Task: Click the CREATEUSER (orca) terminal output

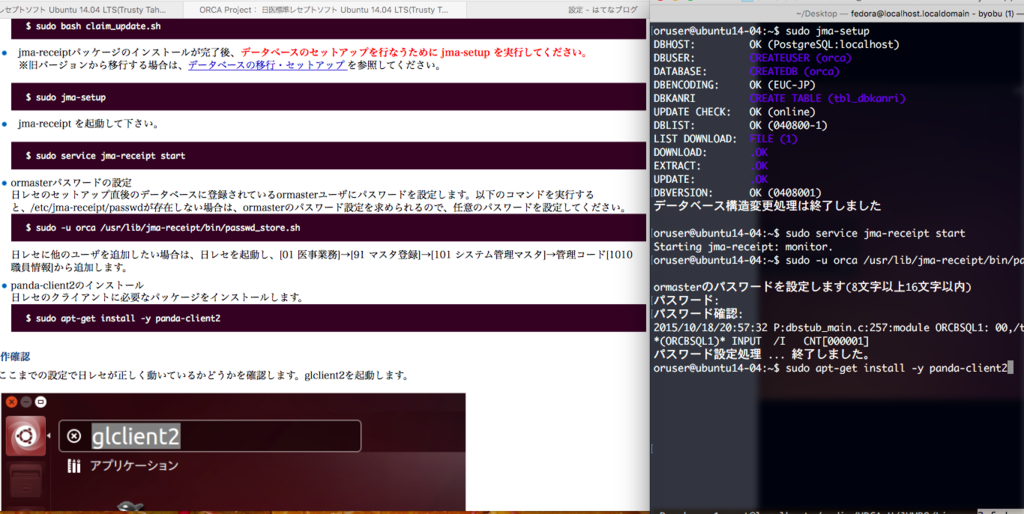Action: coord(801,58)
